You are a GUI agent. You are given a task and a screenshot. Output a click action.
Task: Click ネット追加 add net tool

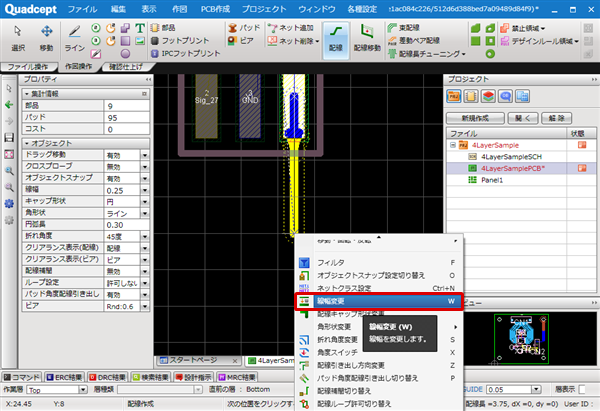point(291,28)
